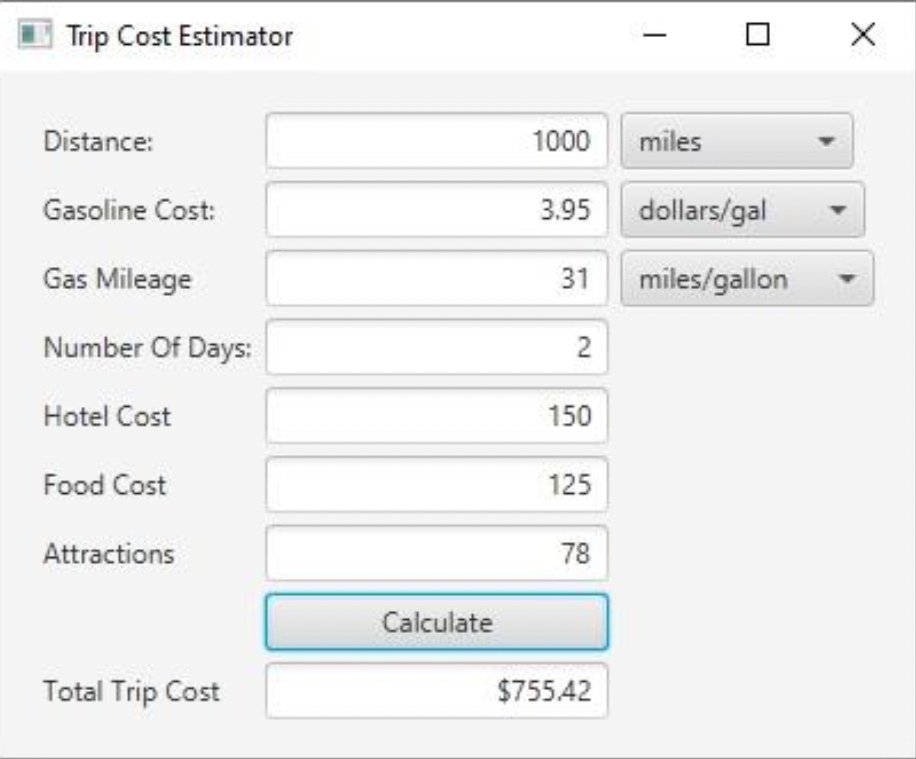Maximize the Trip Cost Estimator window
Screen dimensions: 916x759
click(758, 36)
